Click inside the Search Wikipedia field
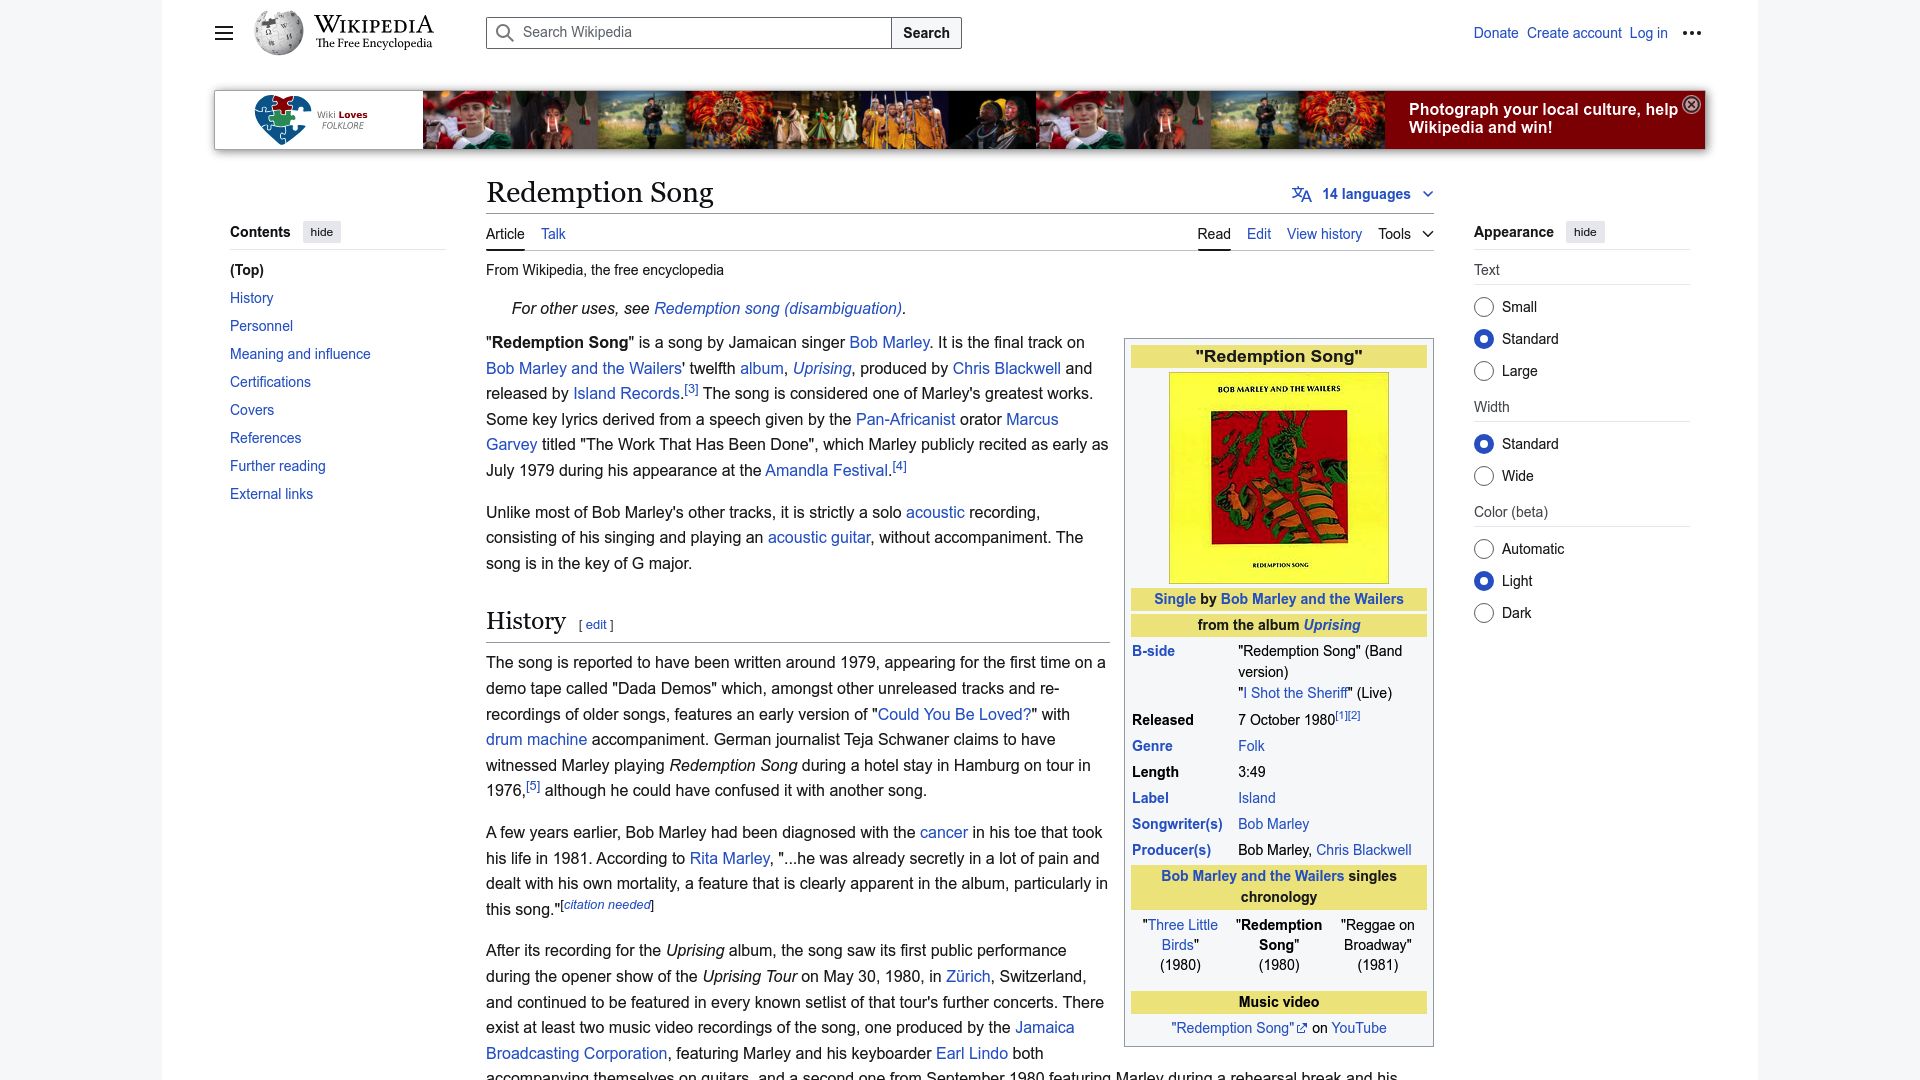This screenshot has width=1920, height=1080. [700, 33]
